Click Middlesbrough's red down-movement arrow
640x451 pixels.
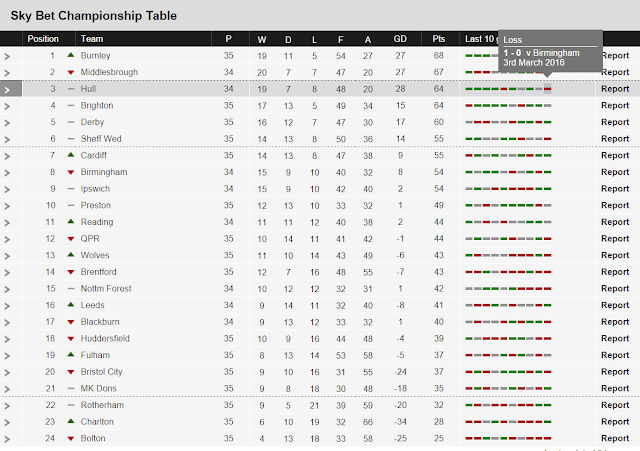(71, 73)
